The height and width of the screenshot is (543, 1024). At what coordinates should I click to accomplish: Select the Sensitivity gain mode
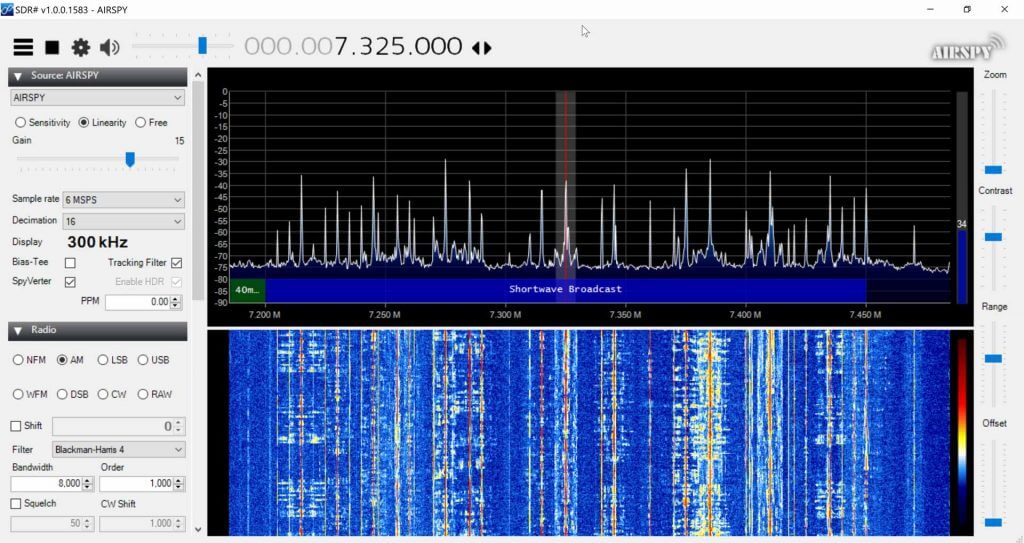point(20,123)
